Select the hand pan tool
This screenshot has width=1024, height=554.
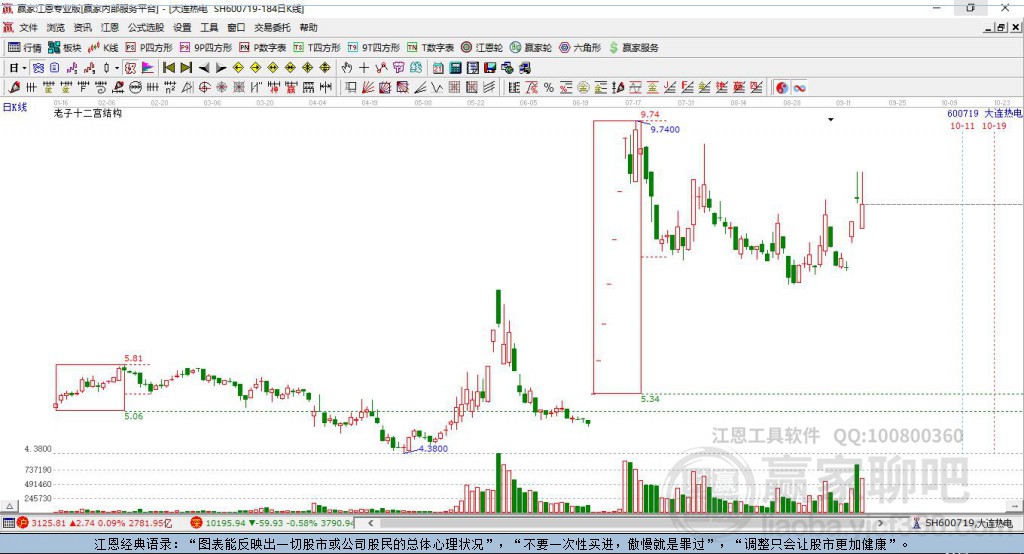pyautogui.click(x=347, y=68)
